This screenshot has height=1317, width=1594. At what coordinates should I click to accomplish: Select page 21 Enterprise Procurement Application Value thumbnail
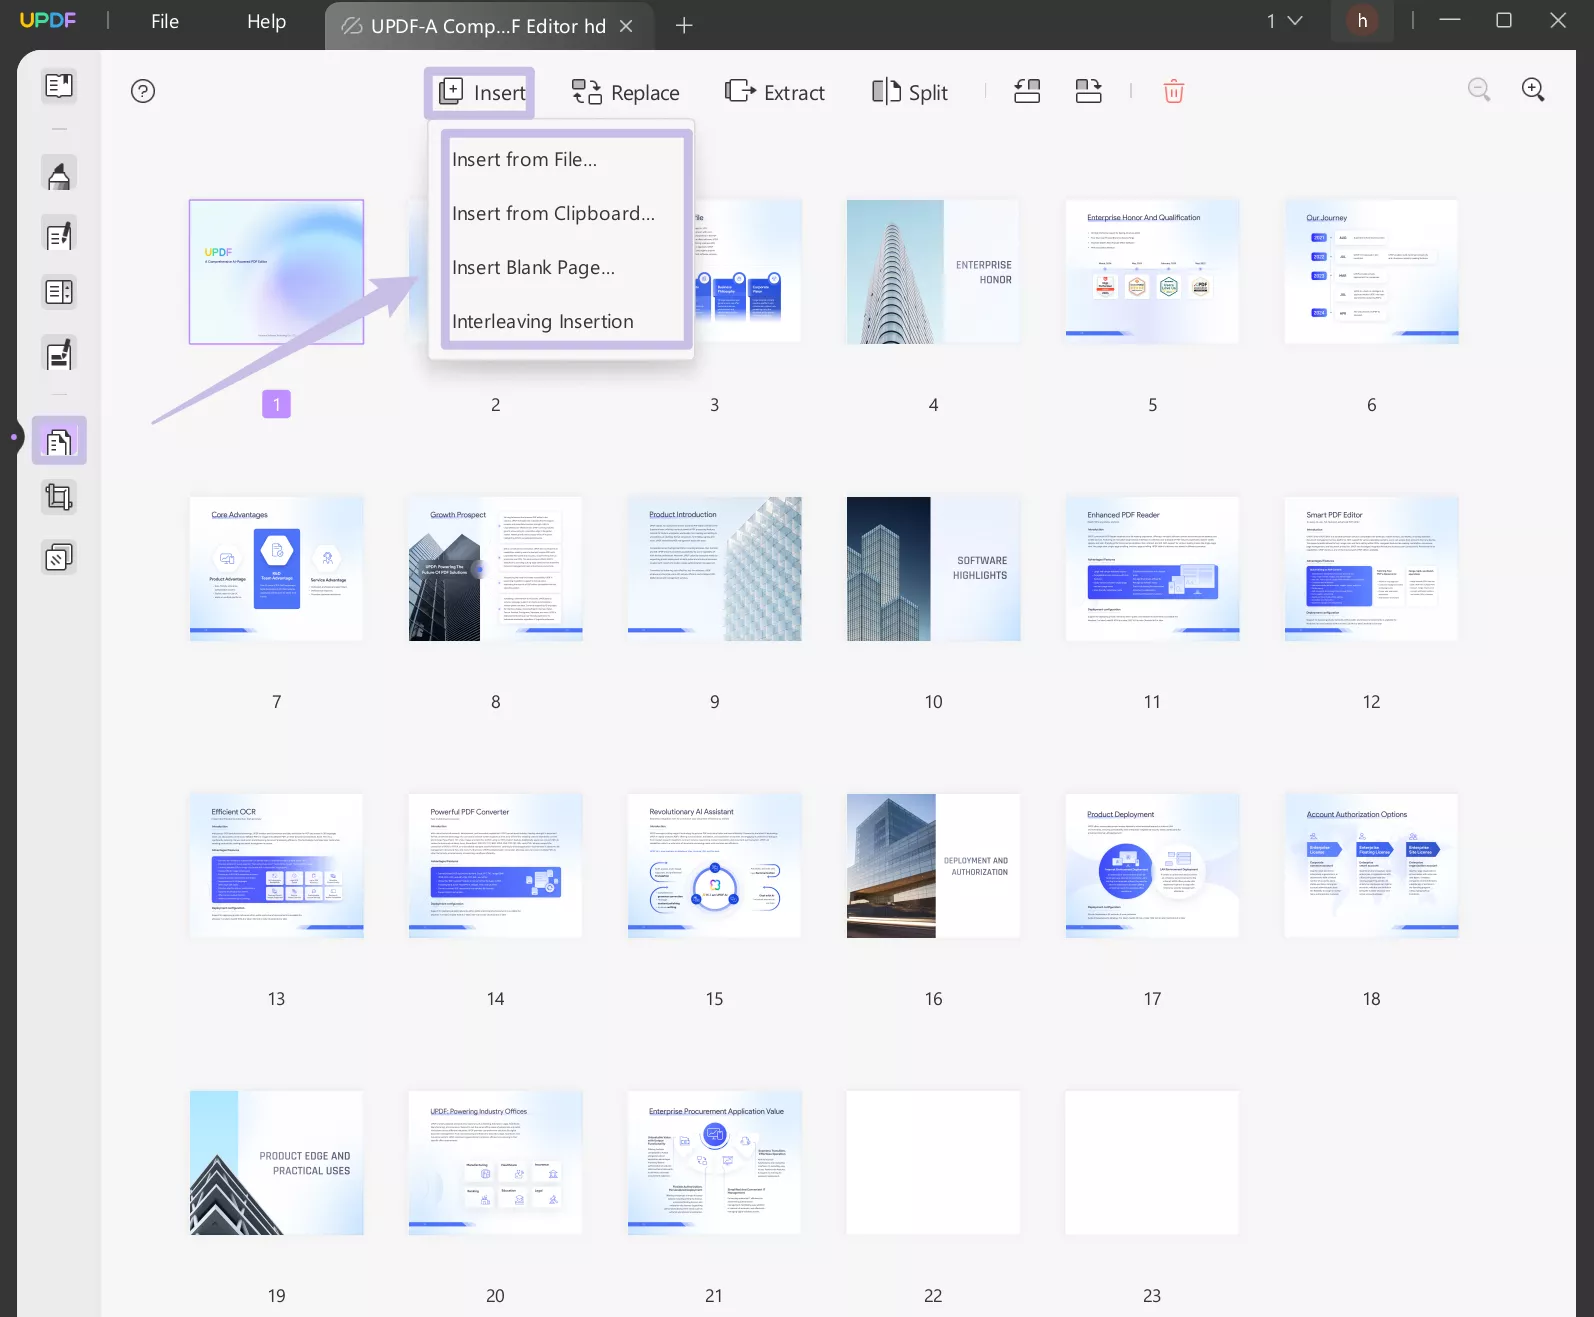714,1163
